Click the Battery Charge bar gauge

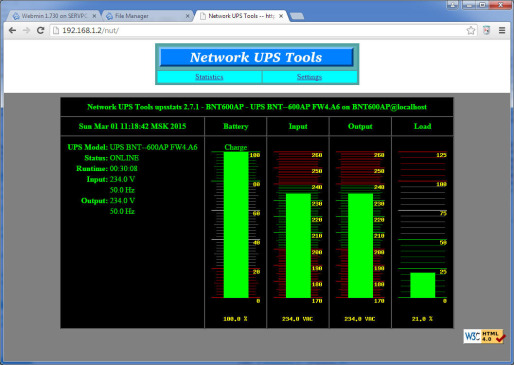pyautogui.click(x=236, y=225)
